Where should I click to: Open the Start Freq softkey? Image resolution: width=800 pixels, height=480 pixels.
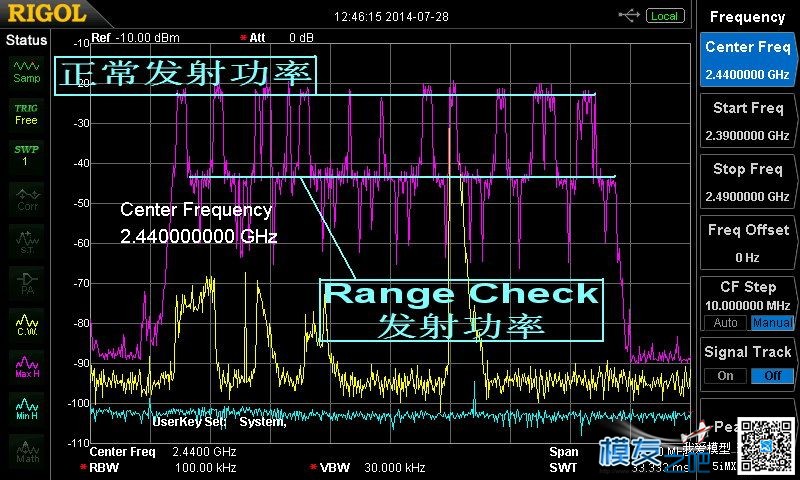(747, 120)
